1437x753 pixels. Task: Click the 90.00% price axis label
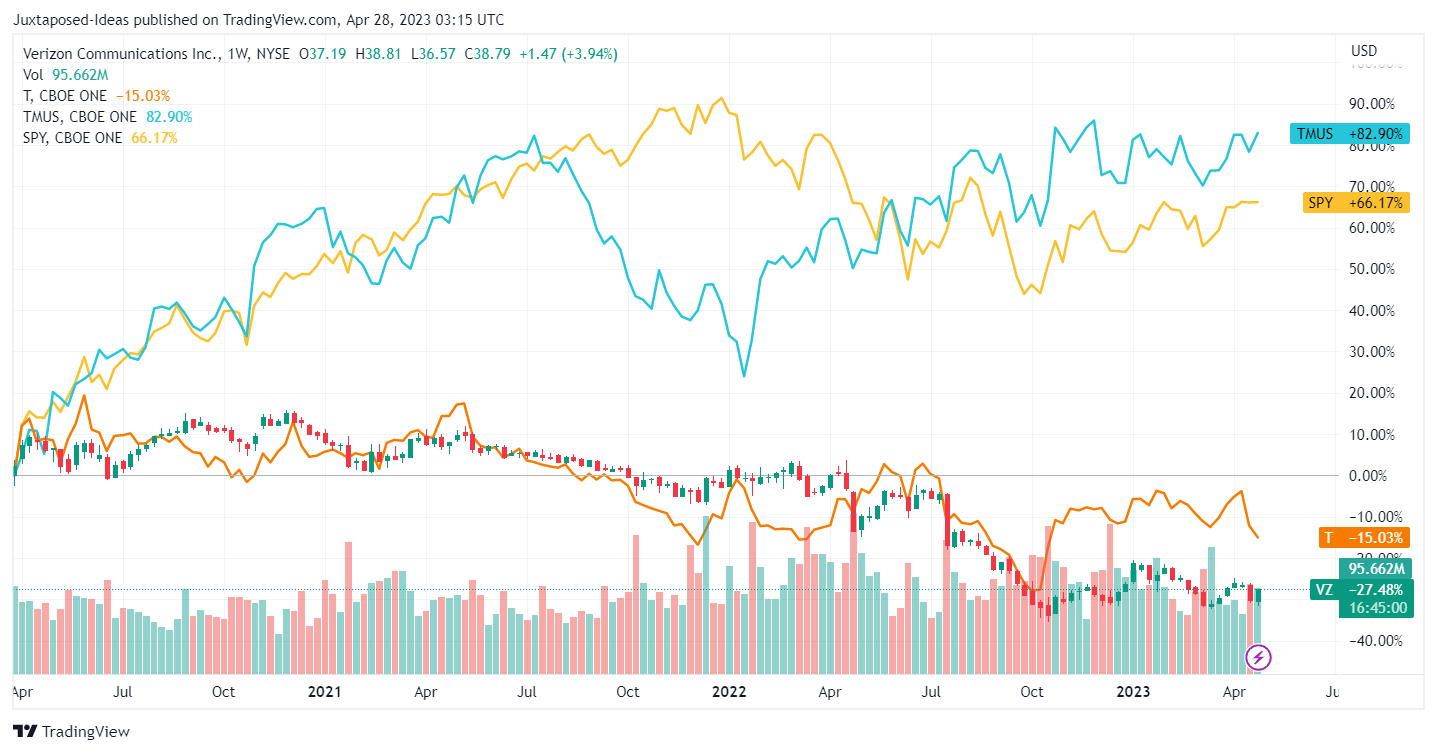point(1371,104)
